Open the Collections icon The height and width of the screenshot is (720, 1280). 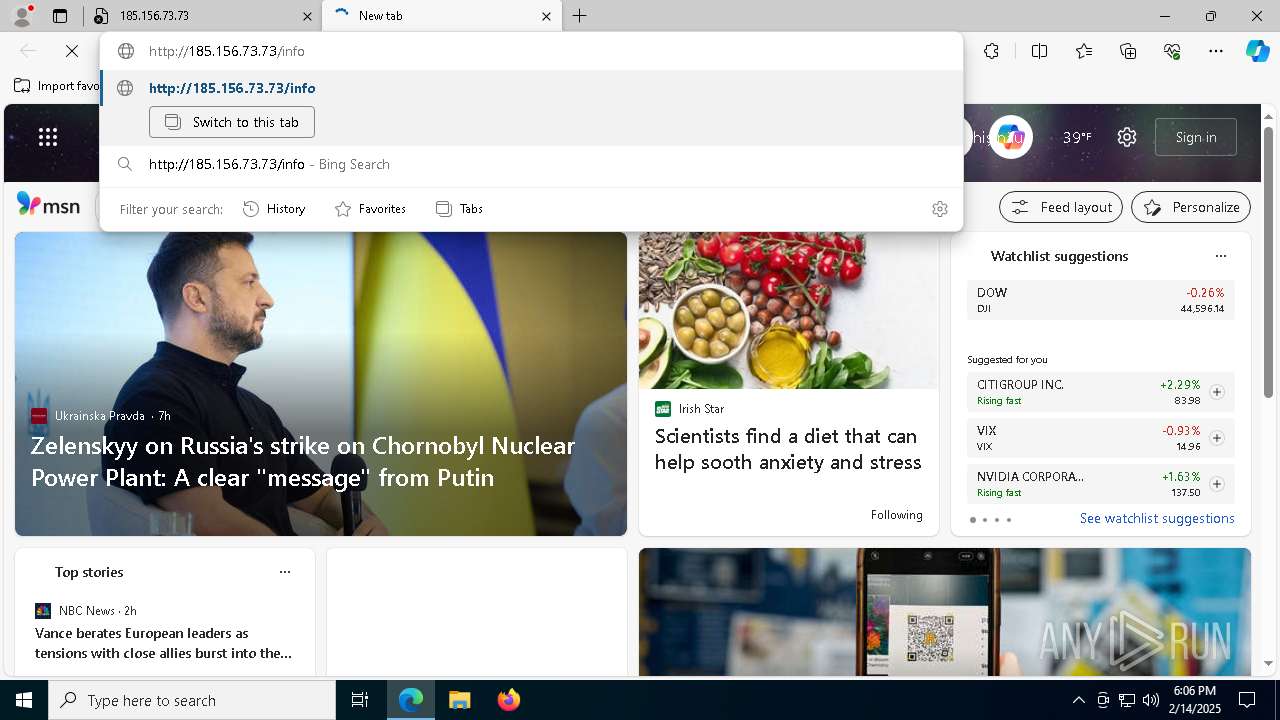click(x=1128, y=51)
